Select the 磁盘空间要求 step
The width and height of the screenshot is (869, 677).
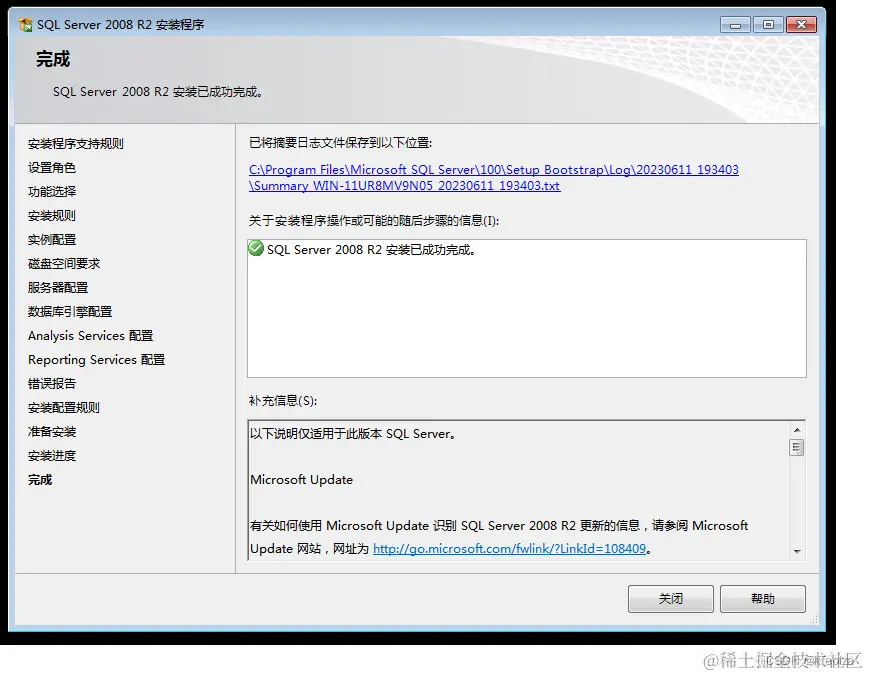64,263
